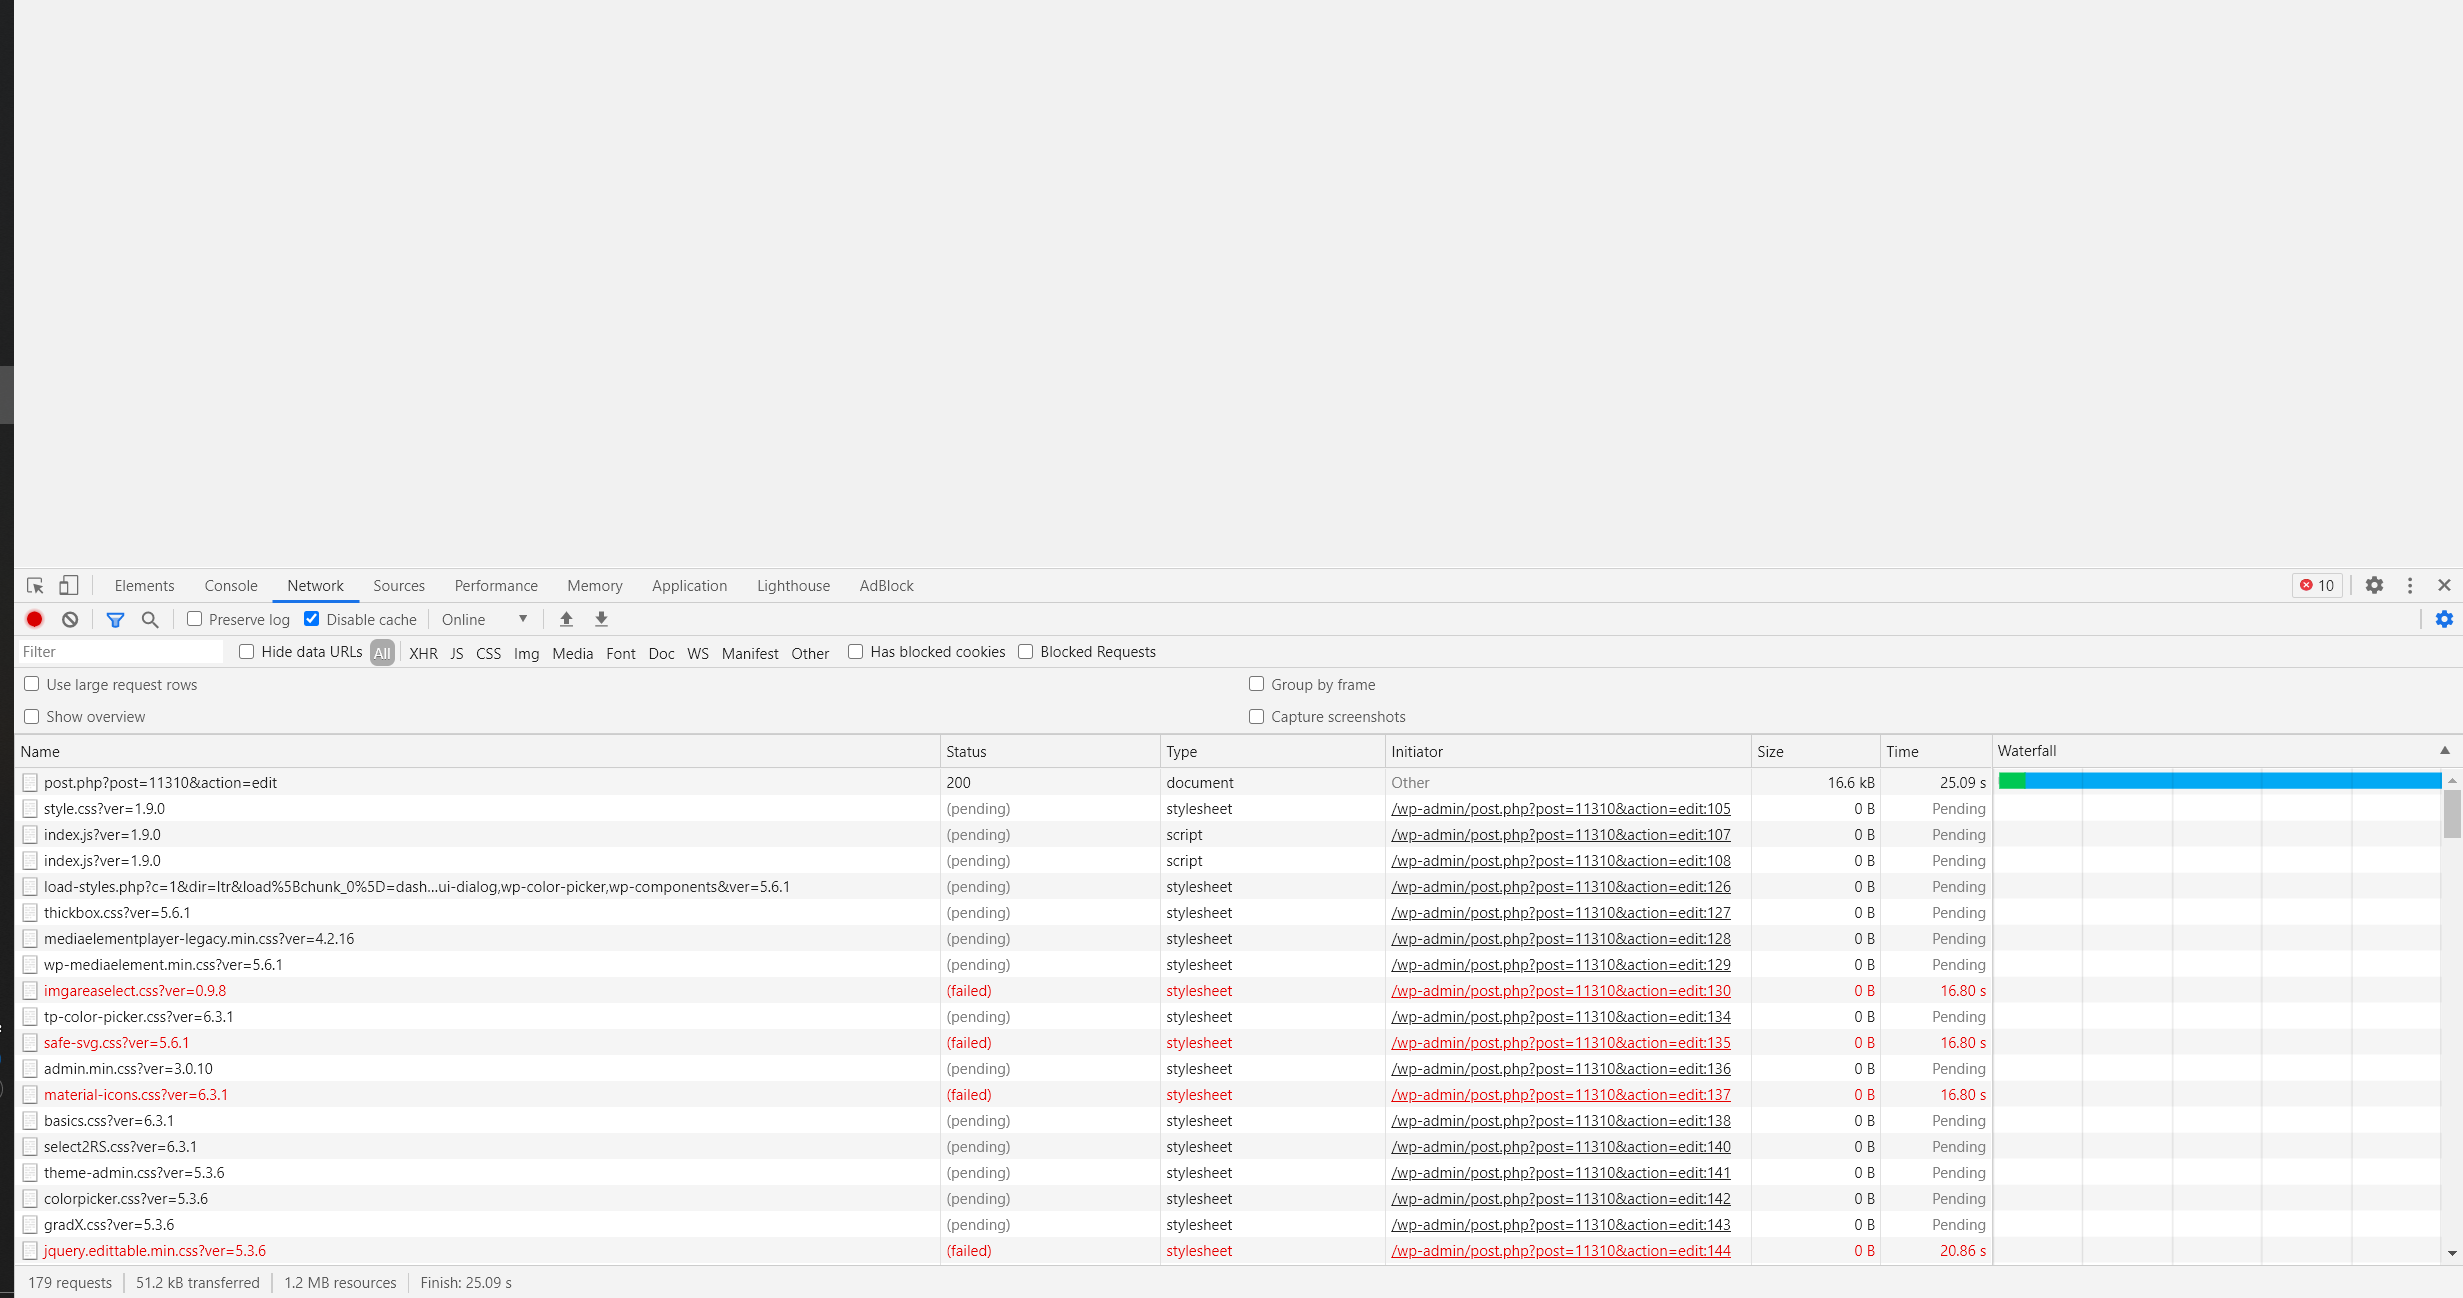Viewport: 2463px width, 1298px height.
Task: Click the import HAR file upload arrow
Action: 566,619
